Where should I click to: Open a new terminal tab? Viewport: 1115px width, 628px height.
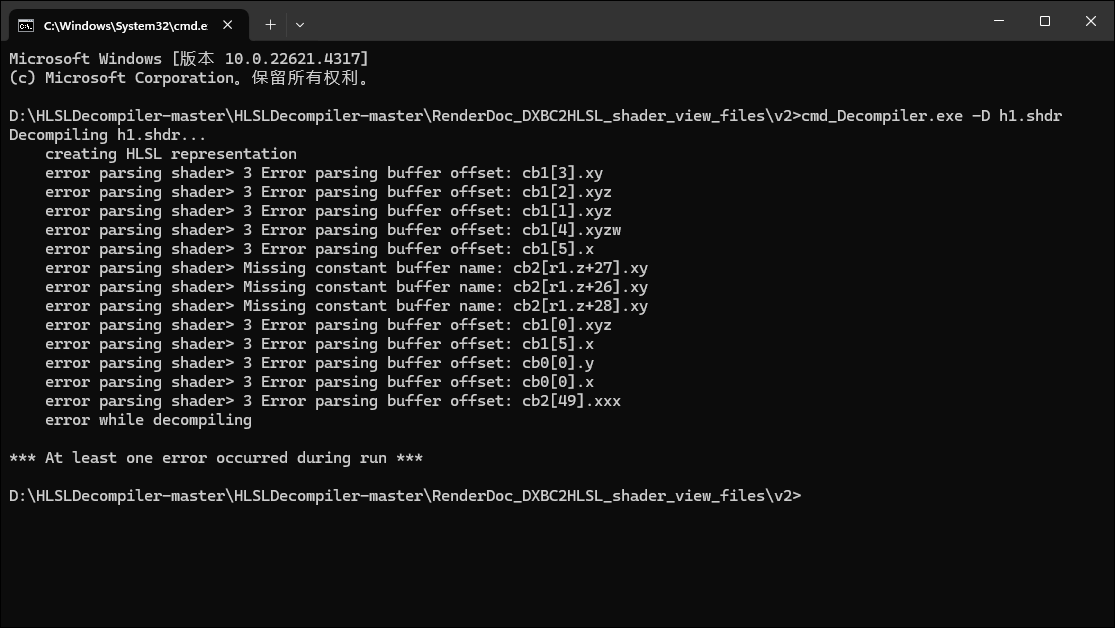pos(270,24)
